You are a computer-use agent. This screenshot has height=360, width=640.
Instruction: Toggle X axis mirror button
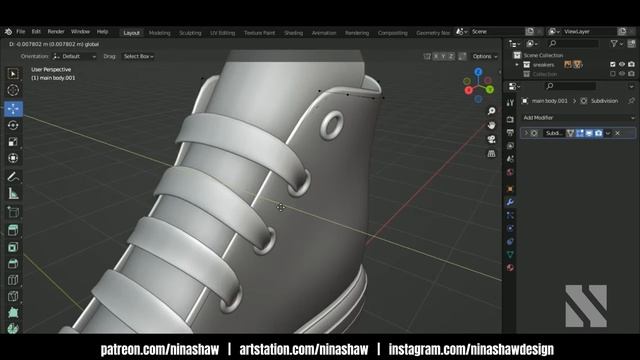coord(436,56)
